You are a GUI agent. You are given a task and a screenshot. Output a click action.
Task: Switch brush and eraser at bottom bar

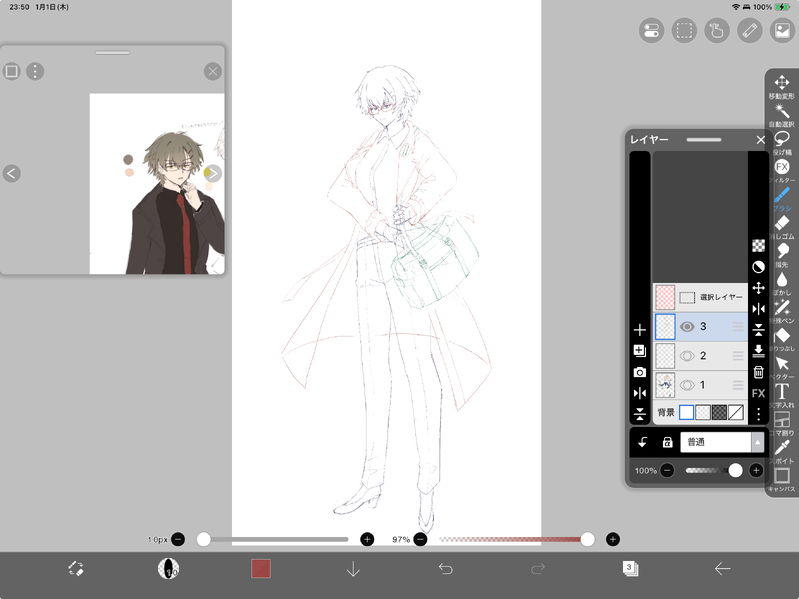click(x=76, y=568)
